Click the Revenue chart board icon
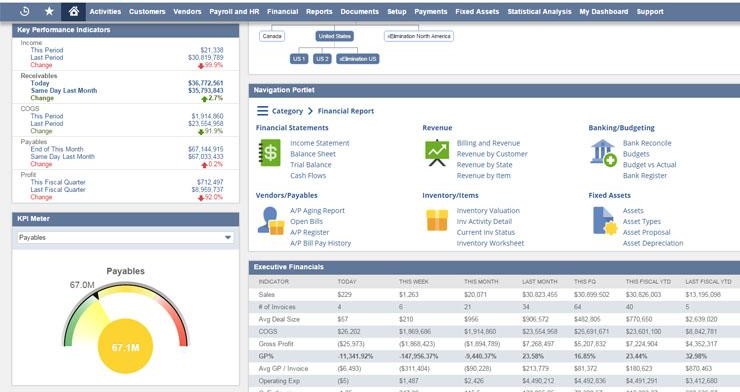Viewport: 740px width, 392px height. (437, 153)
